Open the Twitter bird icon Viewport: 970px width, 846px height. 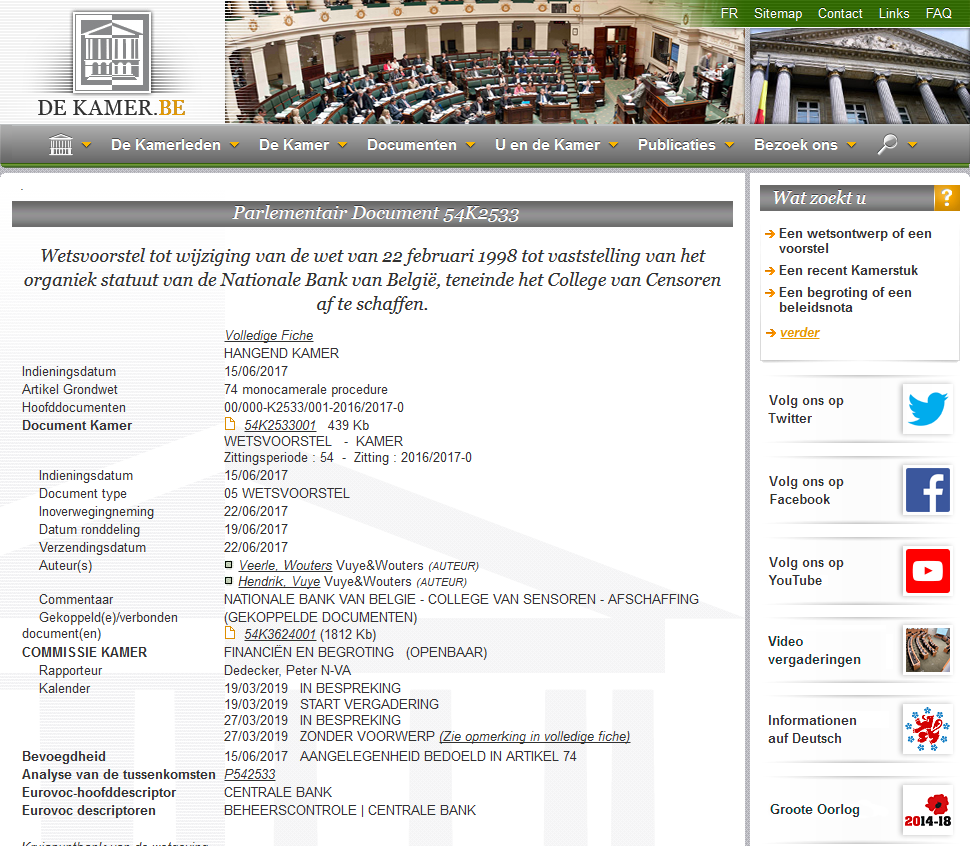[926, 409]
